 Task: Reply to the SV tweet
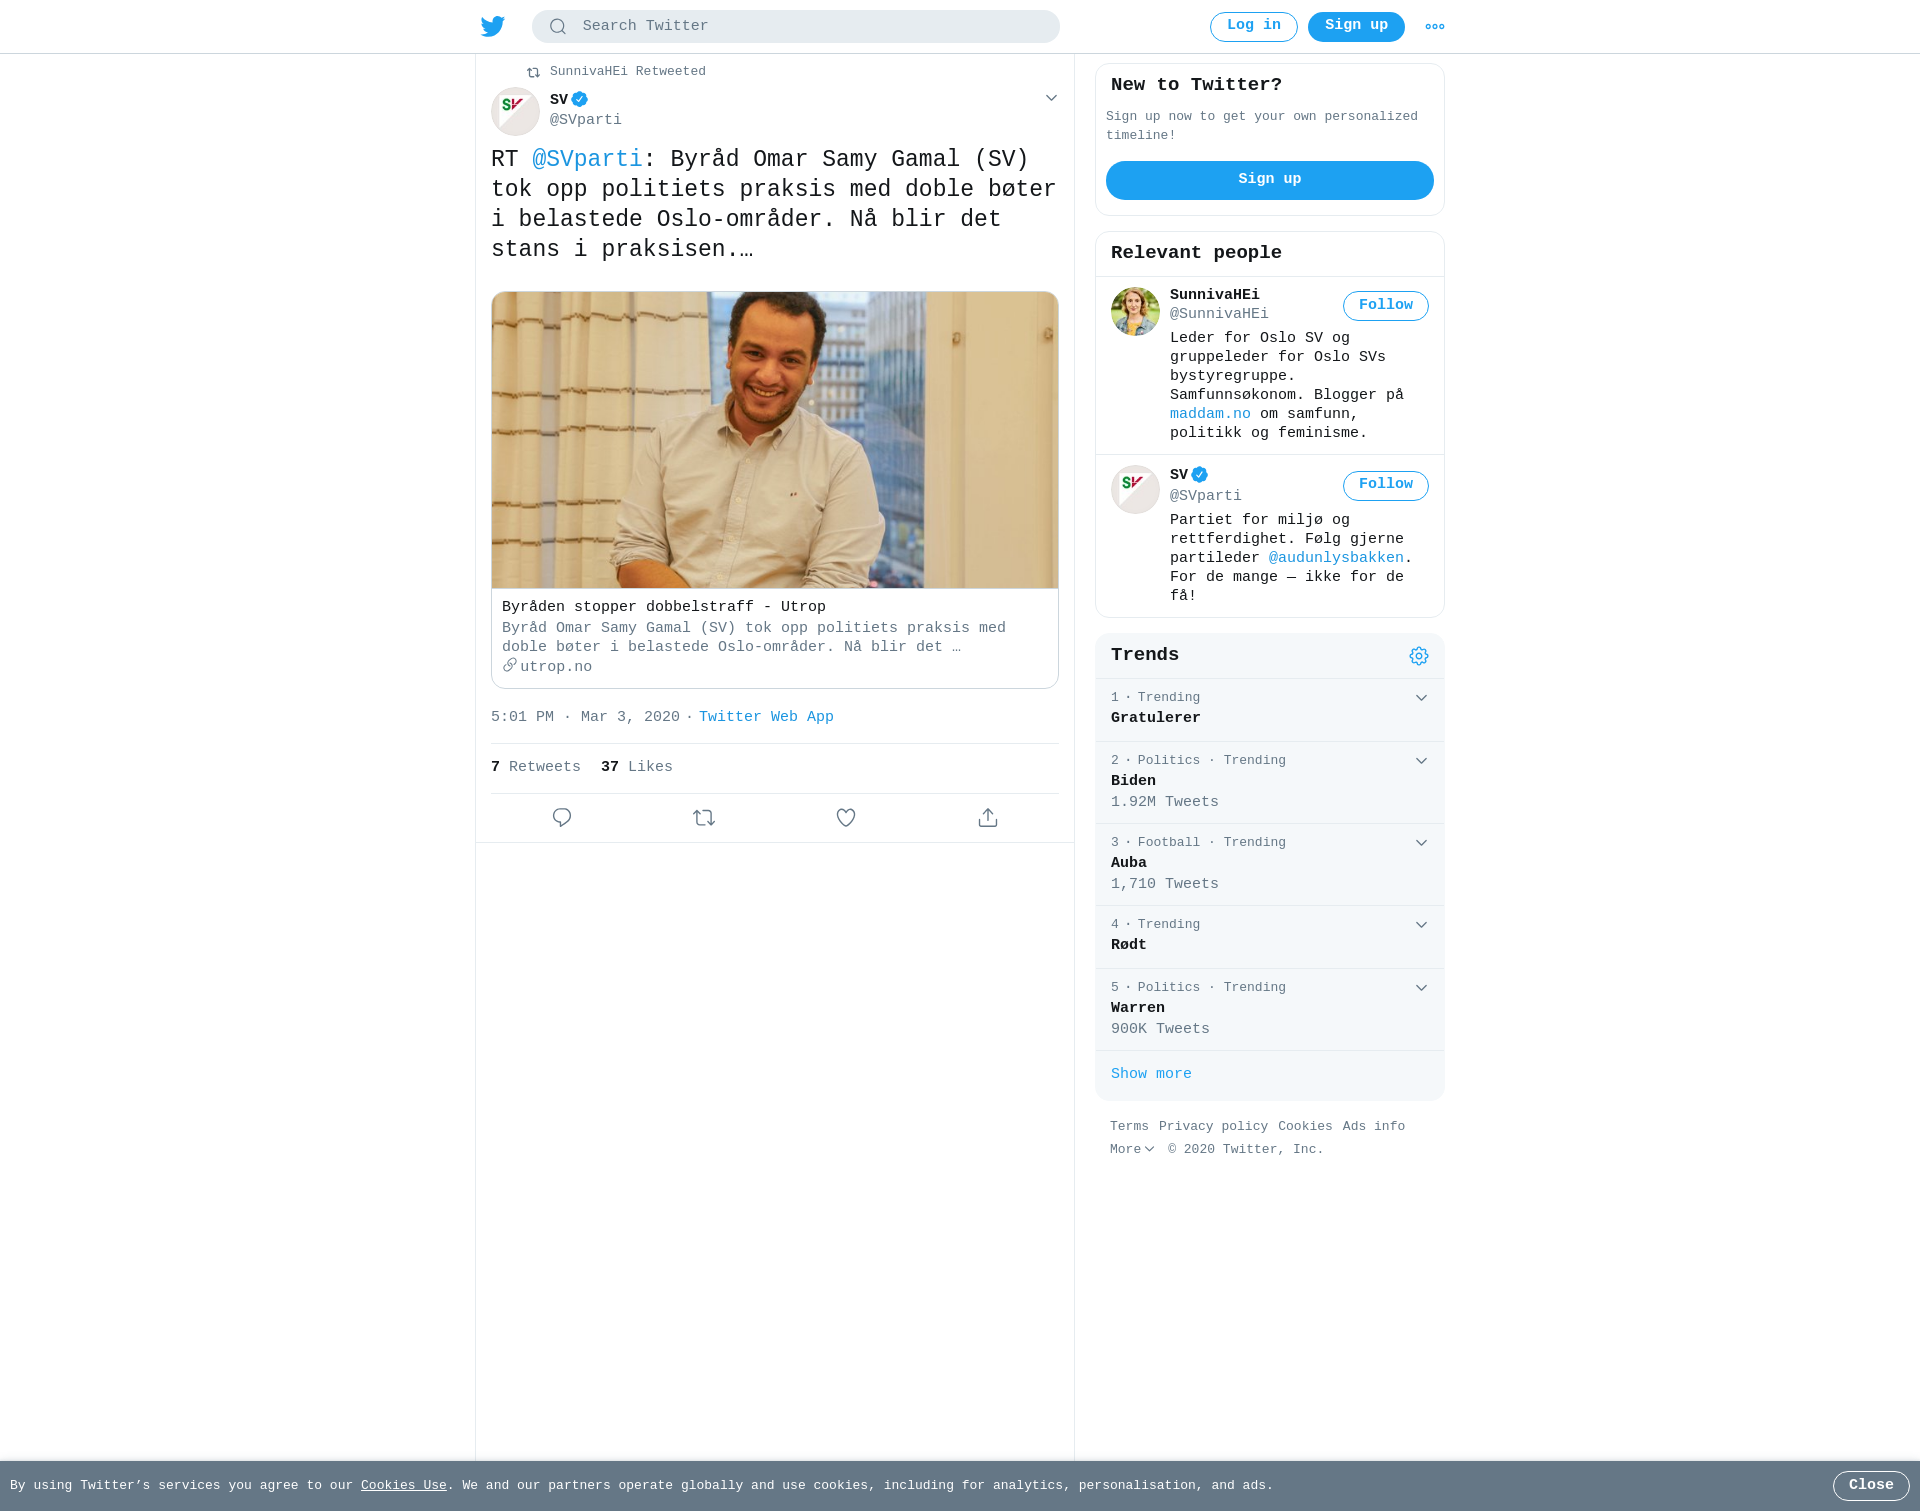tap(562, 818)
